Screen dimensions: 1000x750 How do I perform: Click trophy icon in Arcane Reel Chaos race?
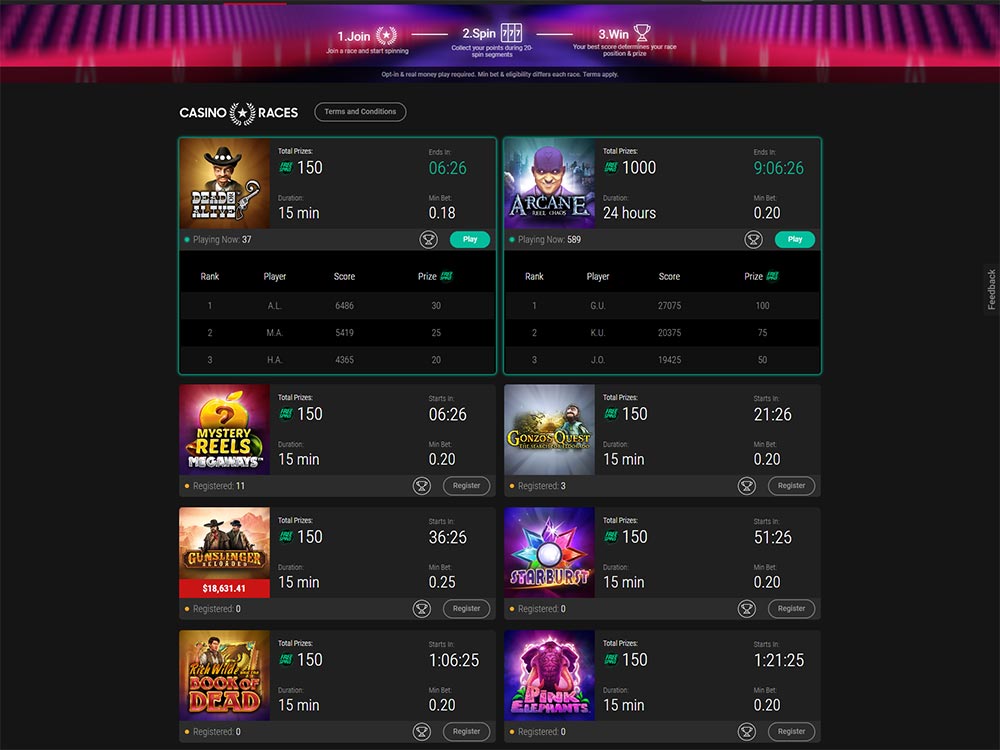pos(753,240)
